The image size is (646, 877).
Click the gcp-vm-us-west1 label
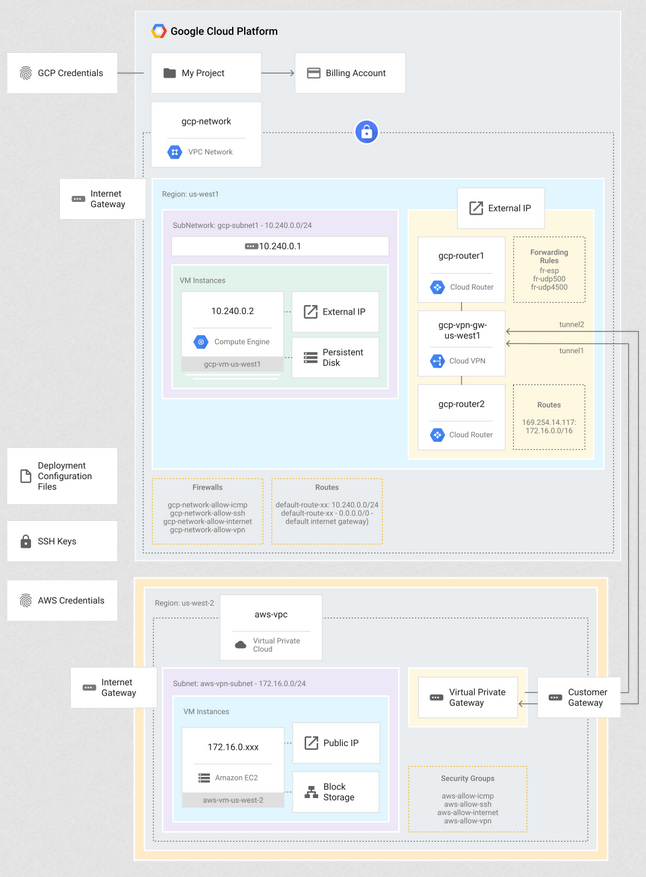click(x=232, y=364)
